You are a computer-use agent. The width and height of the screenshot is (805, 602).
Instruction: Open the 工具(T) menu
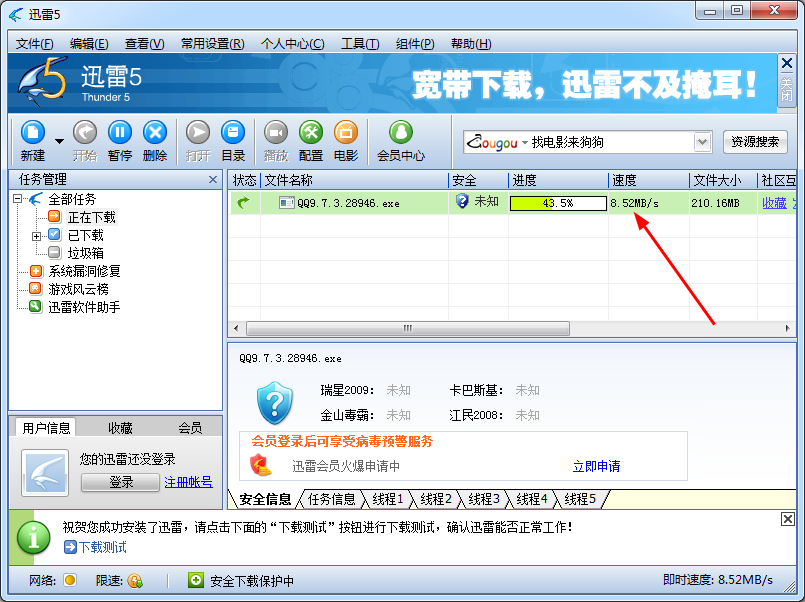pyautogui.click(x=360, y=44)
